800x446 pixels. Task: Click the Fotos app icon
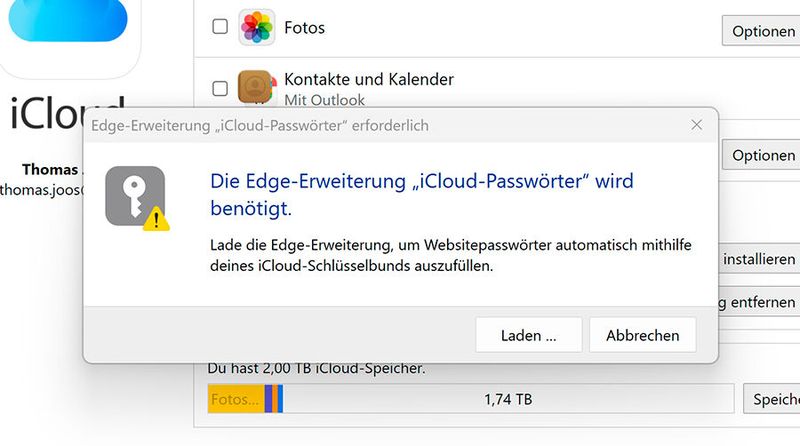256,27
